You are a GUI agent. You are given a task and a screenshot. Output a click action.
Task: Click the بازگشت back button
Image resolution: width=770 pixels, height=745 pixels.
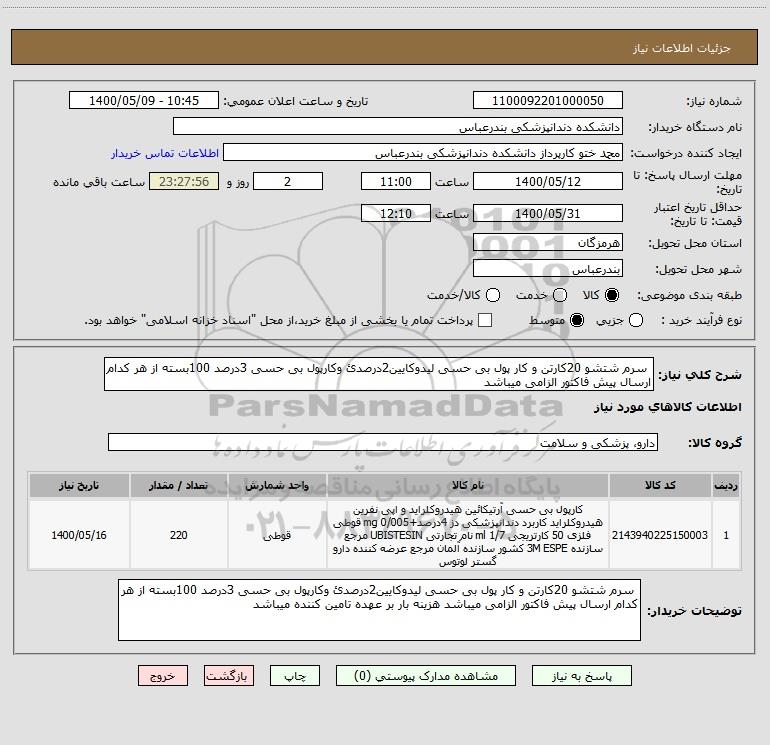click(x=229, y=676)
